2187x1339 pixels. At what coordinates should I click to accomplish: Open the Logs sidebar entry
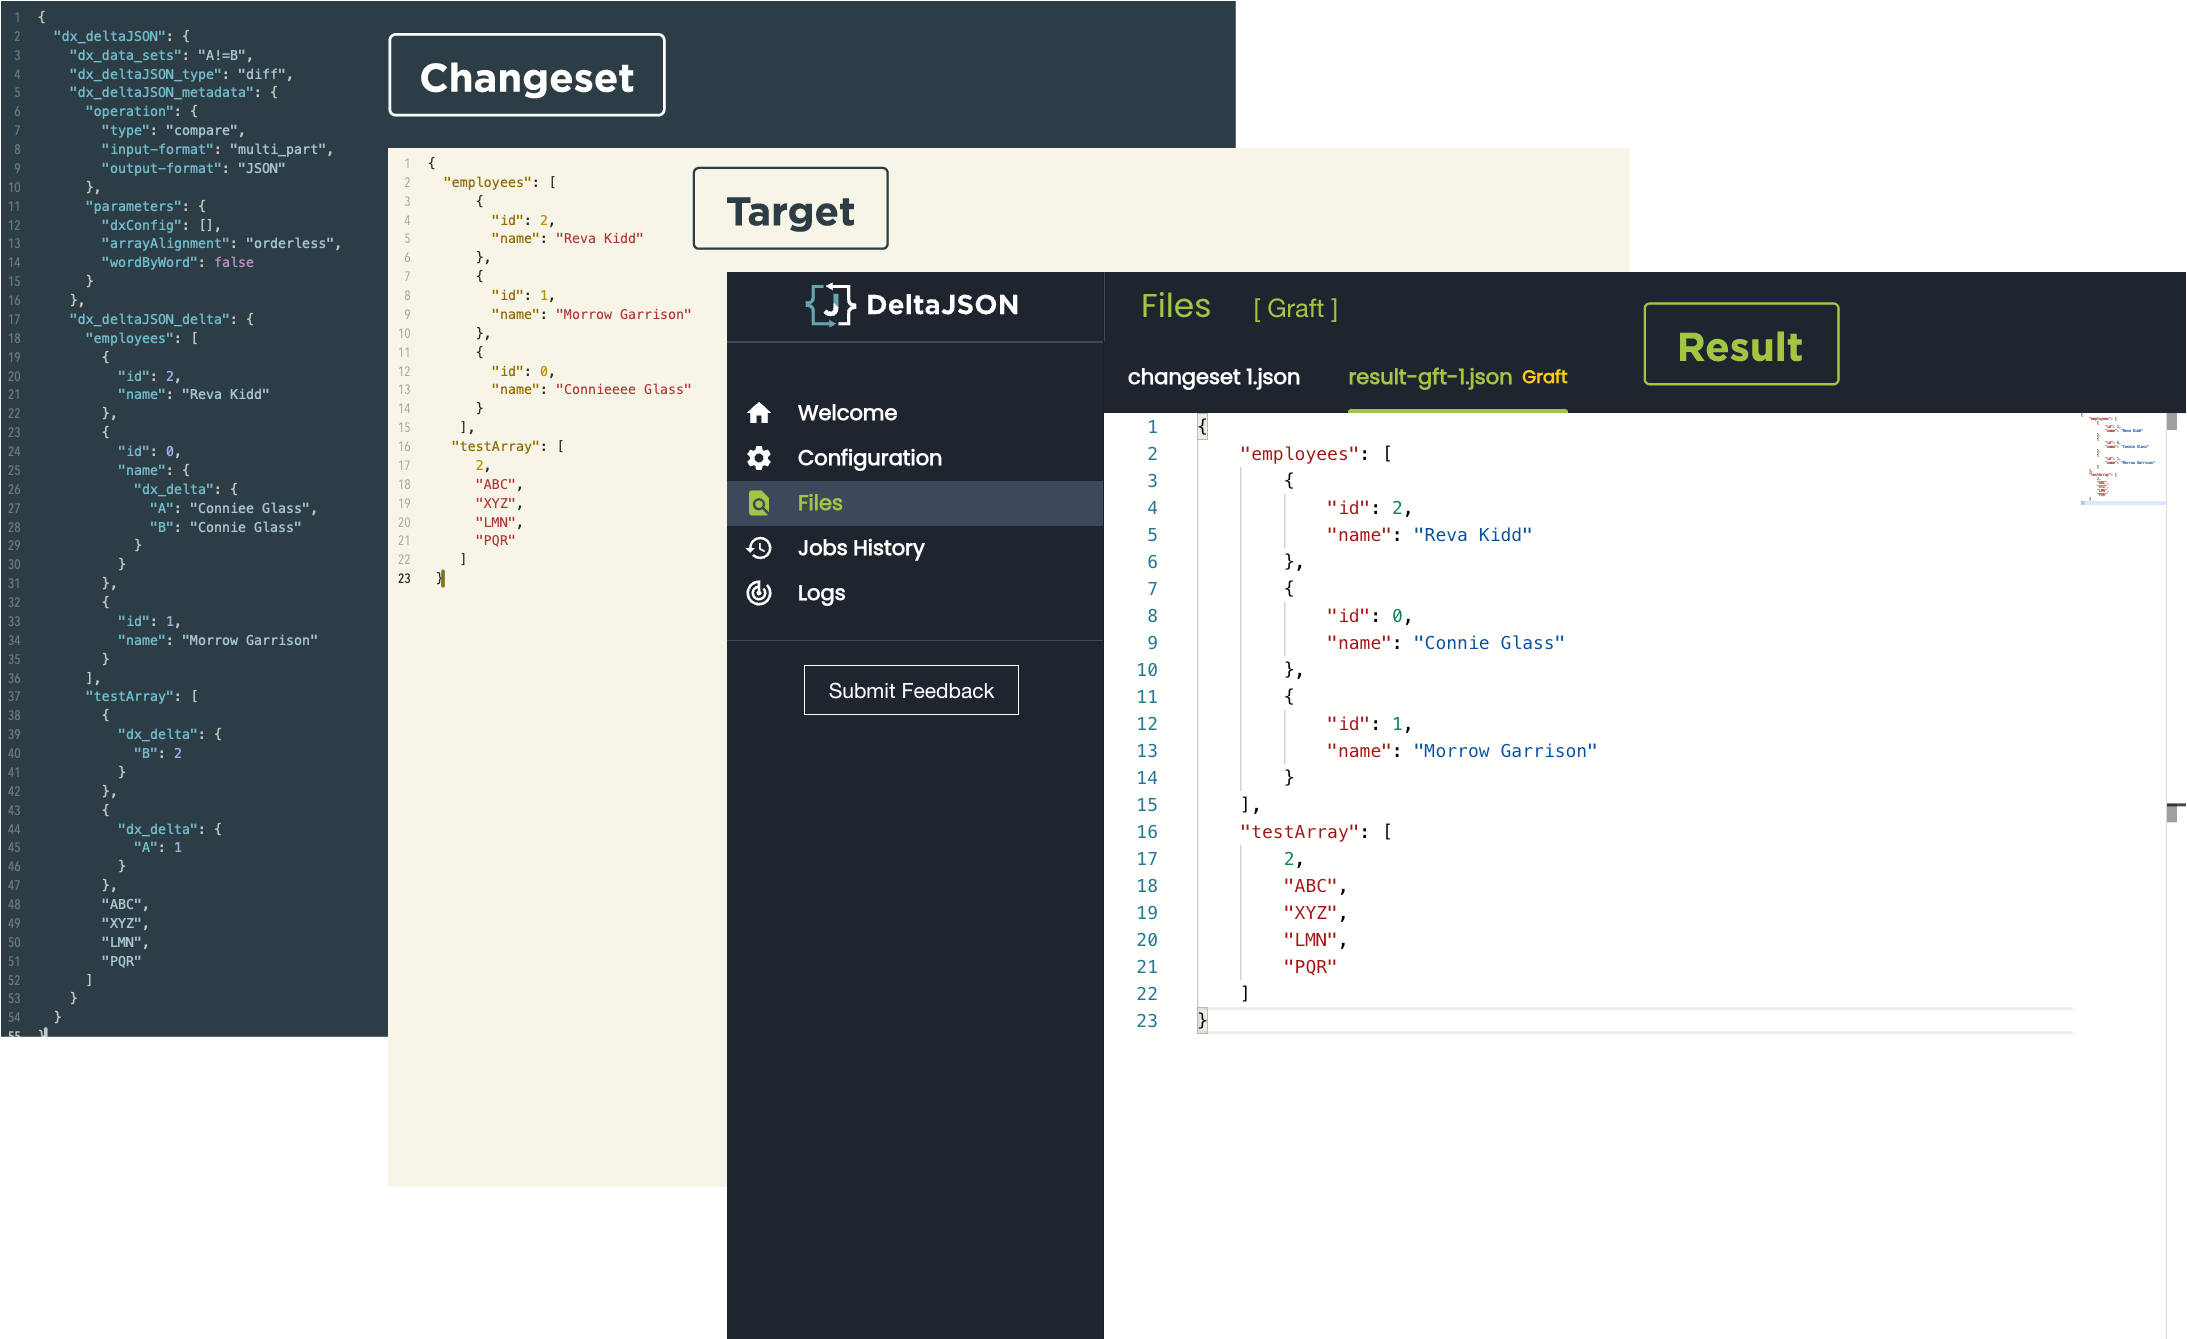click(821, 592)
